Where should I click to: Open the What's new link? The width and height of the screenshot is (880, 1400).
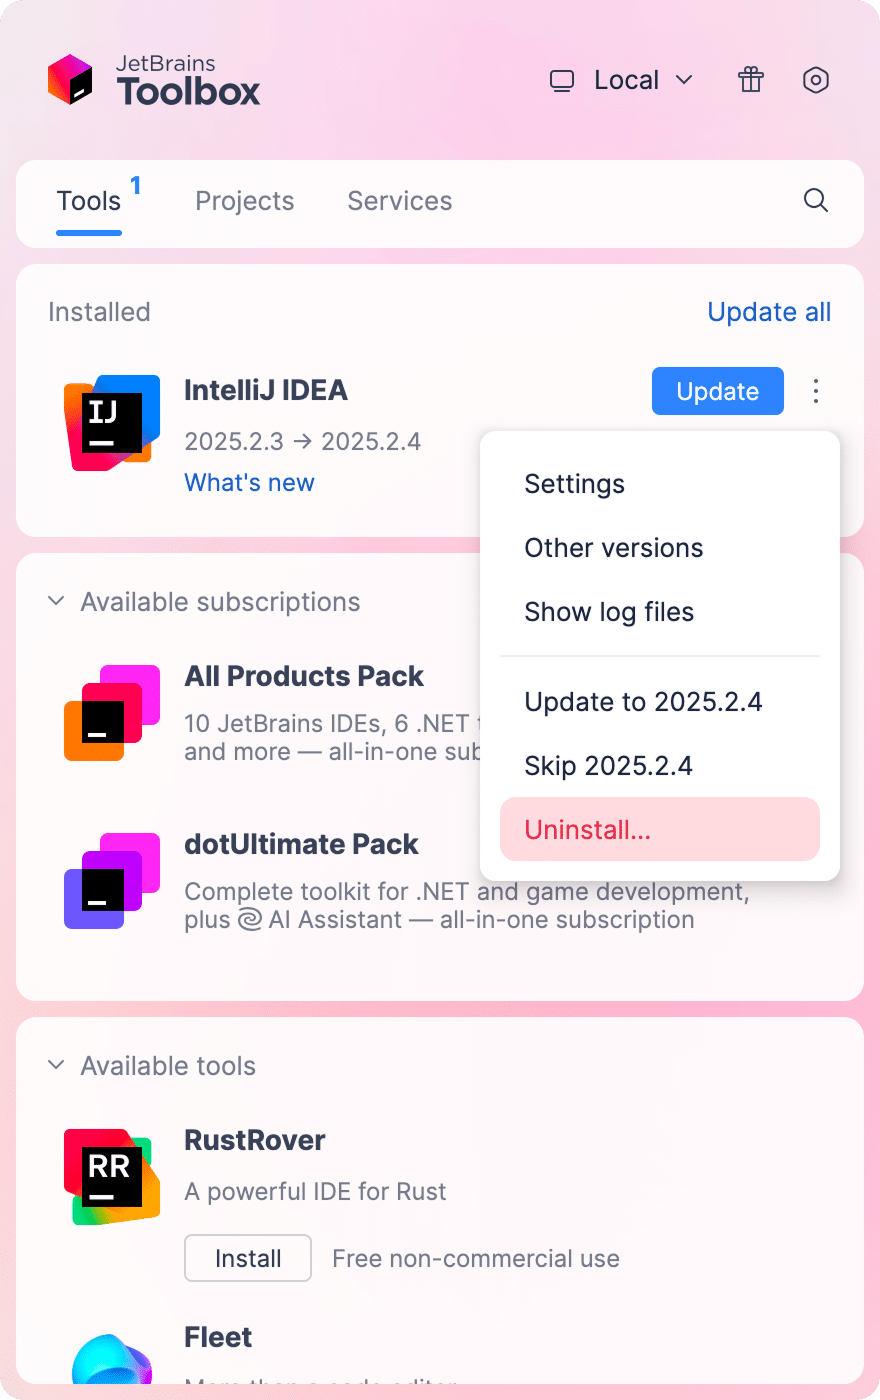tap(249, 482)
